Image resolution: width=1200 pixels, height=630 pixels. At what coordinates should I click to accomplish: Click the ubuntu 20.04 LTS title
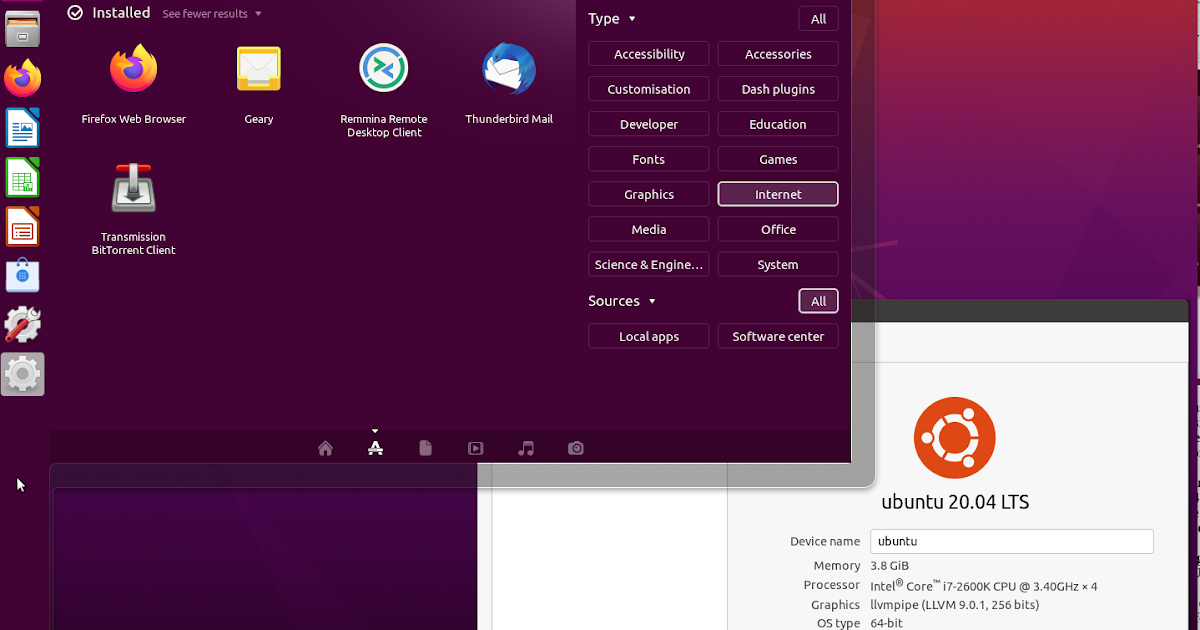[x=955, y=502]
